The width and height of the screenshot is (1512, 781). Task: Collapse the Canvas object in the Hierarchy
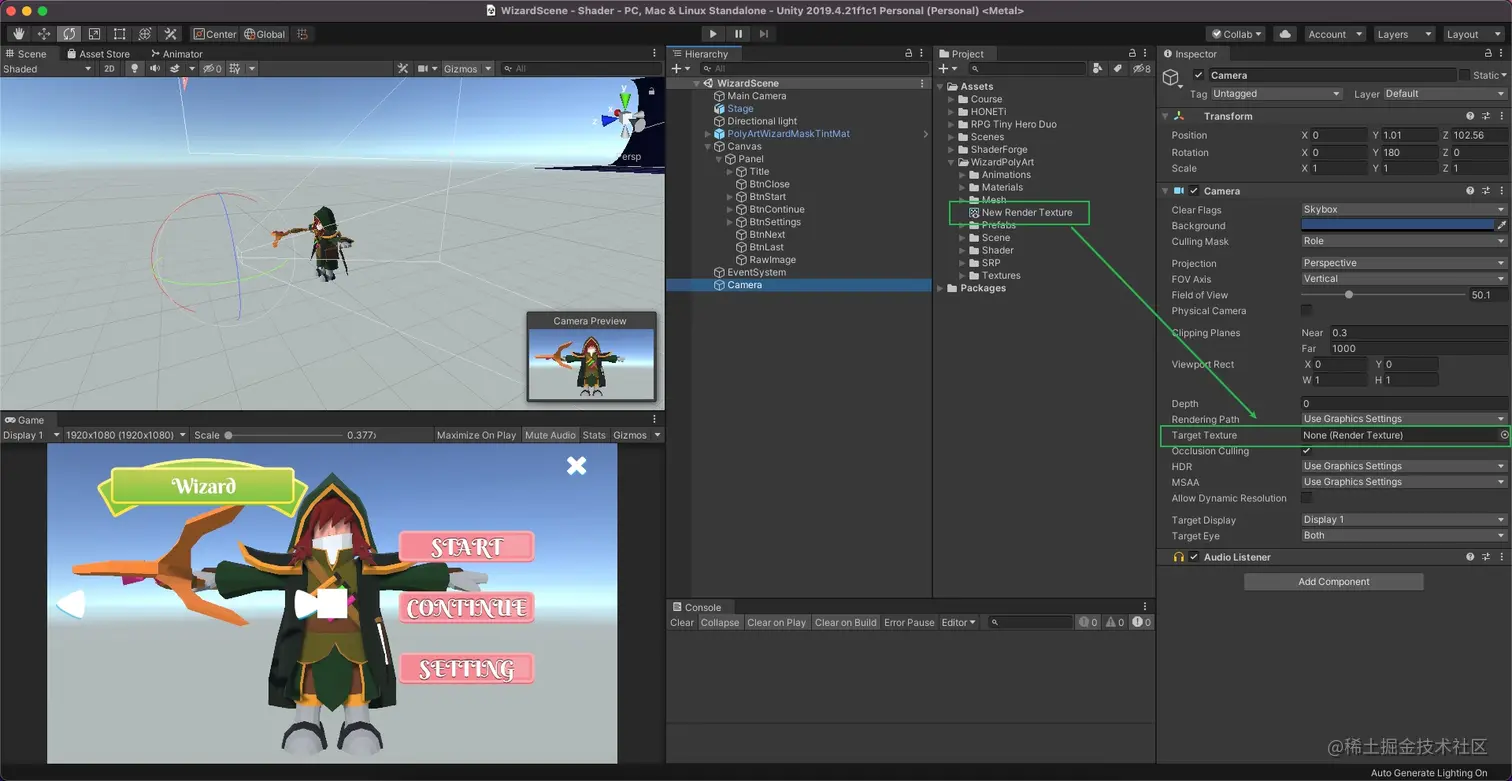(708, 147)
